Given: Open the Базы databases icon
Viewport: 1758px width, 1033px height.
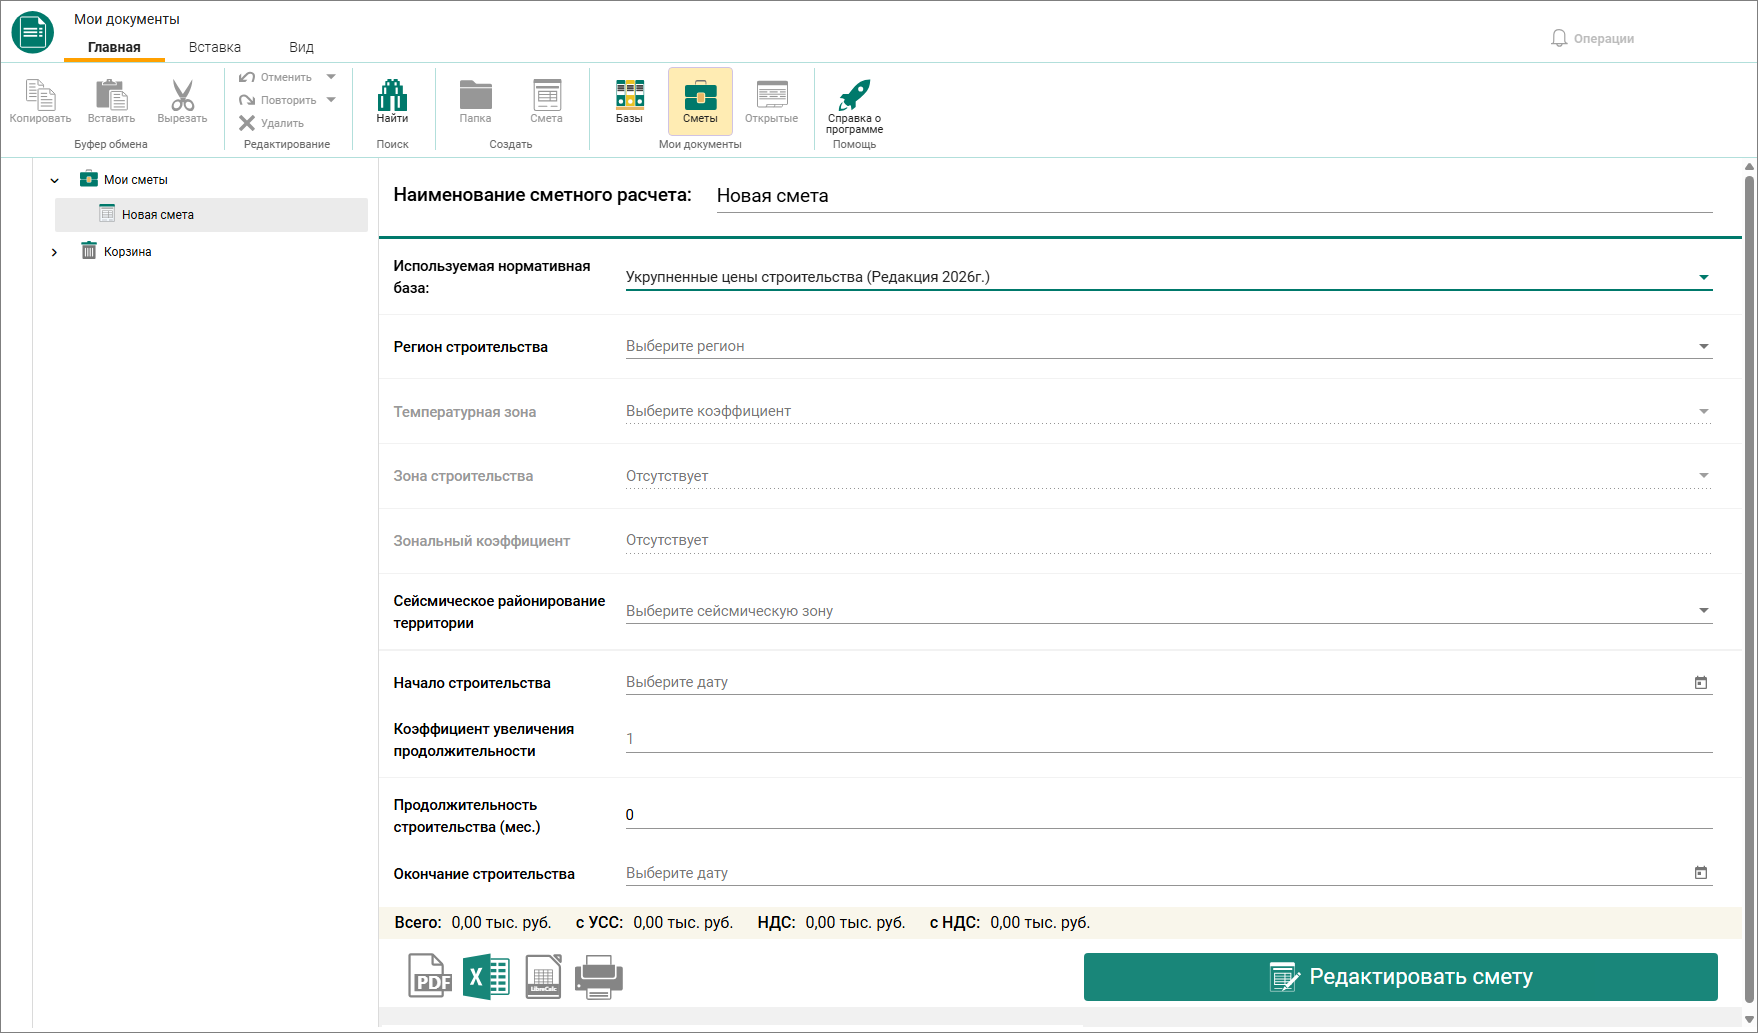Looking at the screenshot, I should pyautogui.click(x=629, y=95).
